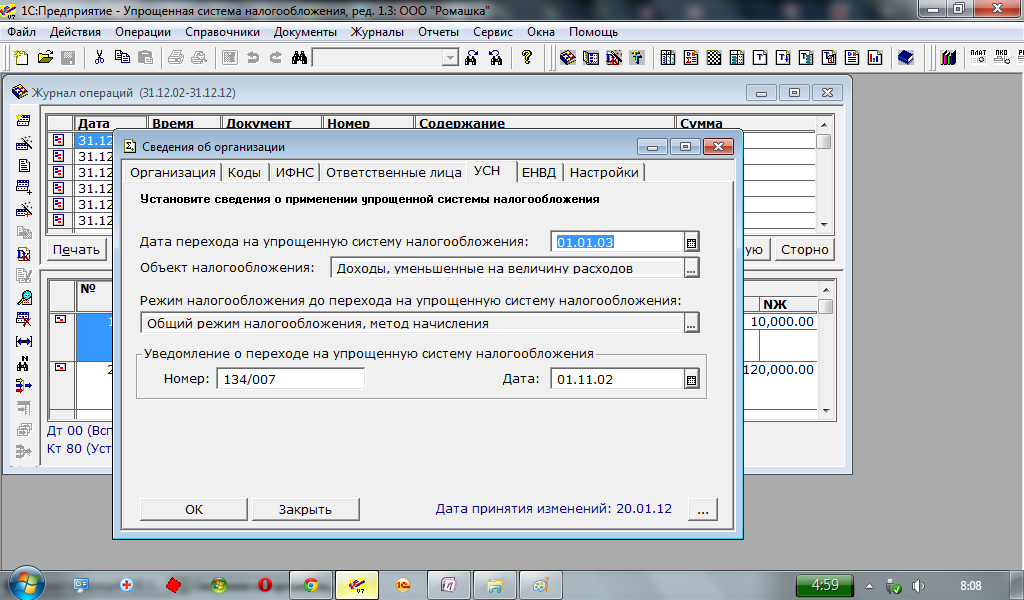Click the blue book icon in toolbar
The height and width of the screenshot is (600, 1024).
coord(905,58)
